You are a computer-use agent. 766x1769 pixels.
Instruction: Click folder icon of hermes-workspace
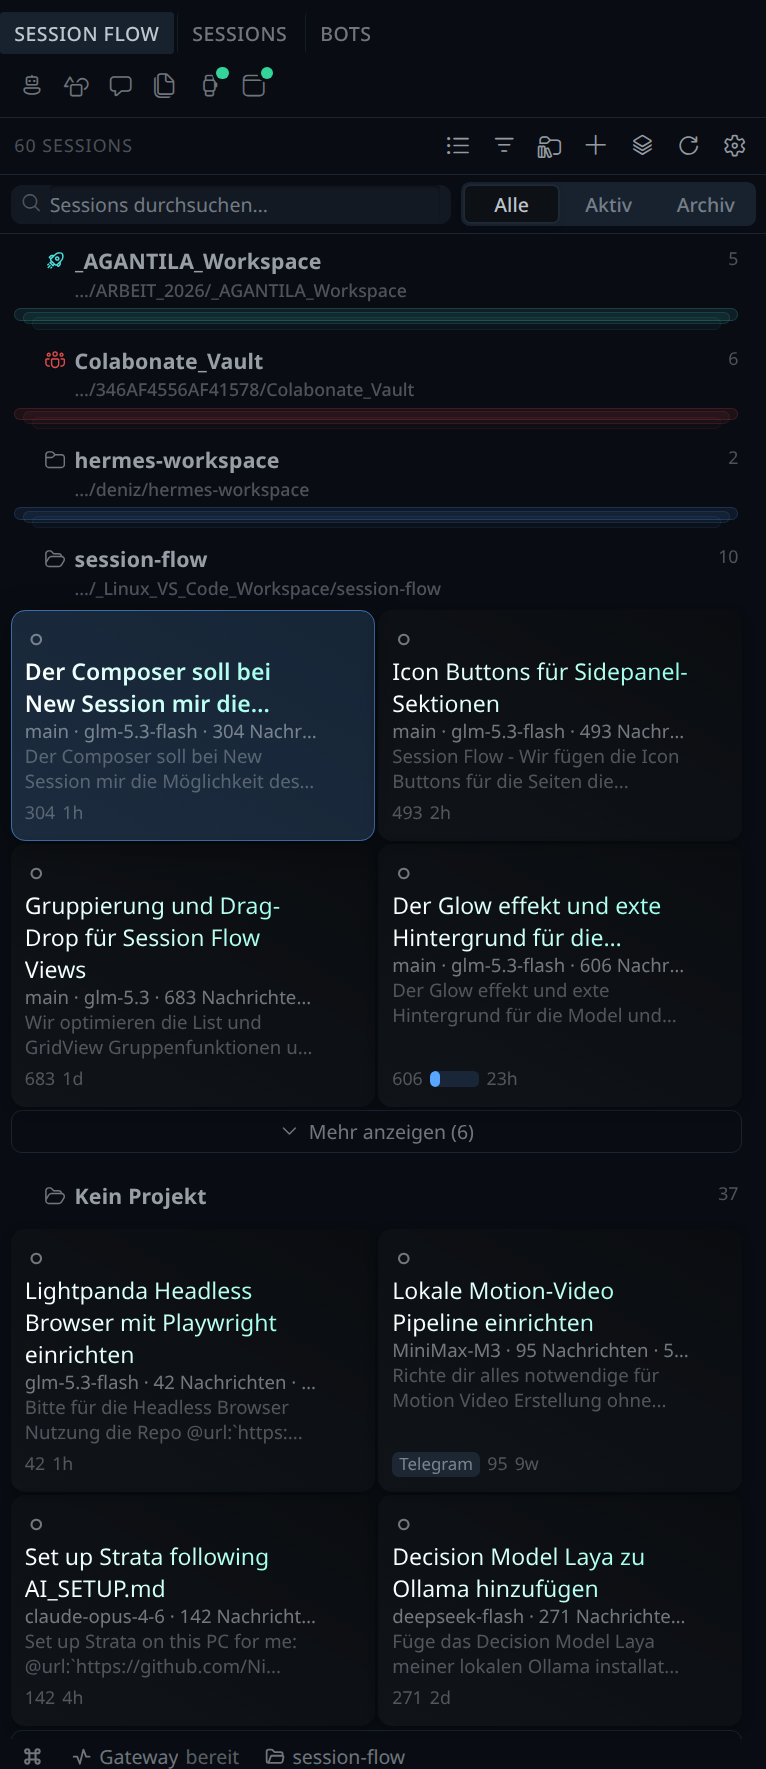point(55,460)
